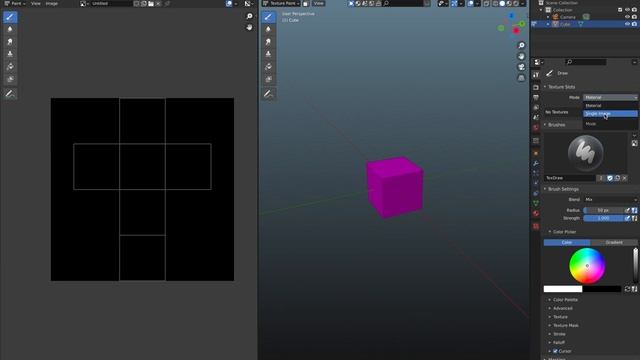Click the white primary color swatch
Viewport: 640px width, 360px height.
(563, 289)
